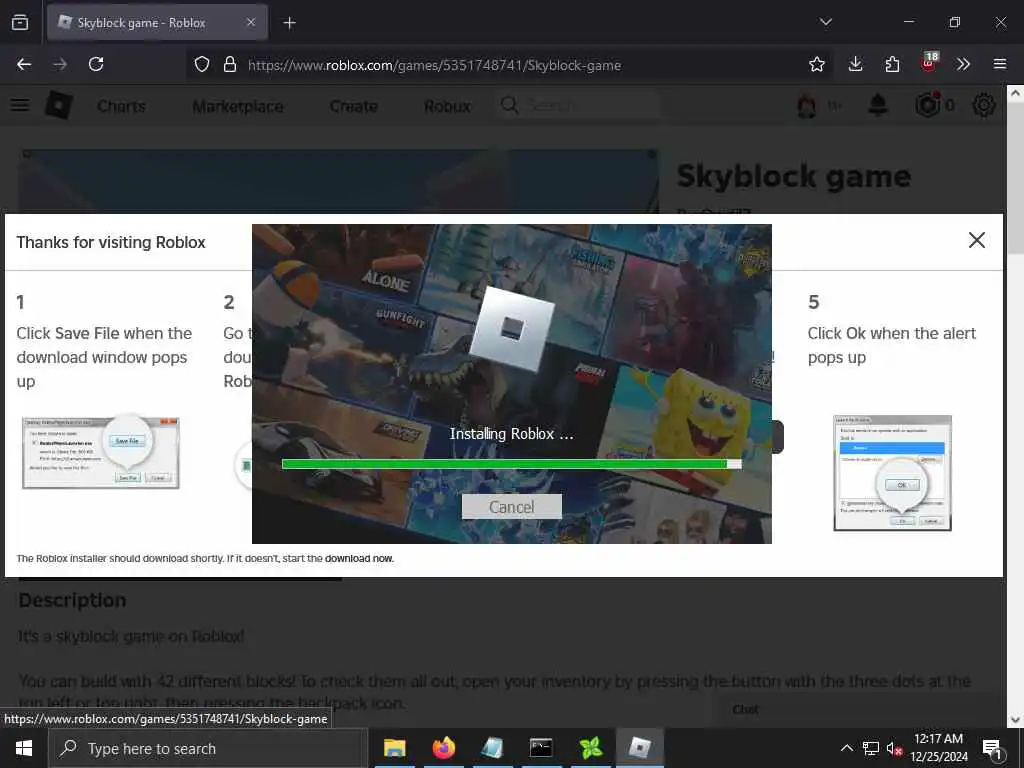The image size is (1024, 768).
Task: Click the Robux balance icon
Action: click(x=927, y=105)
